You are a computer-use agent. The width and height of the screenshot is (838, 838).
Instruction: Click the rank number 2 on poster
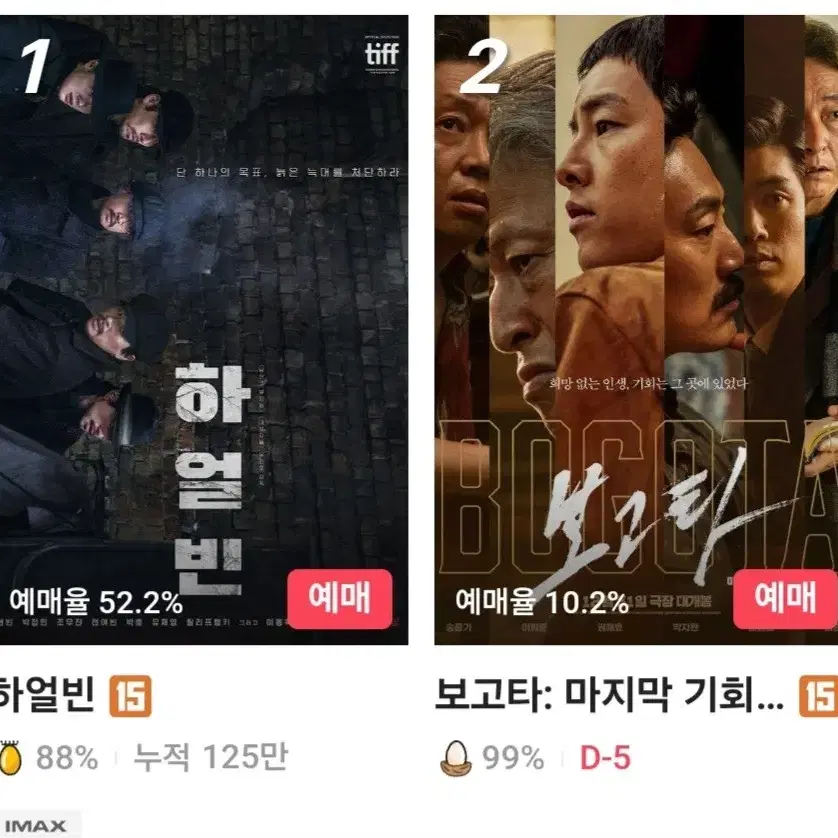pos(484,67)
